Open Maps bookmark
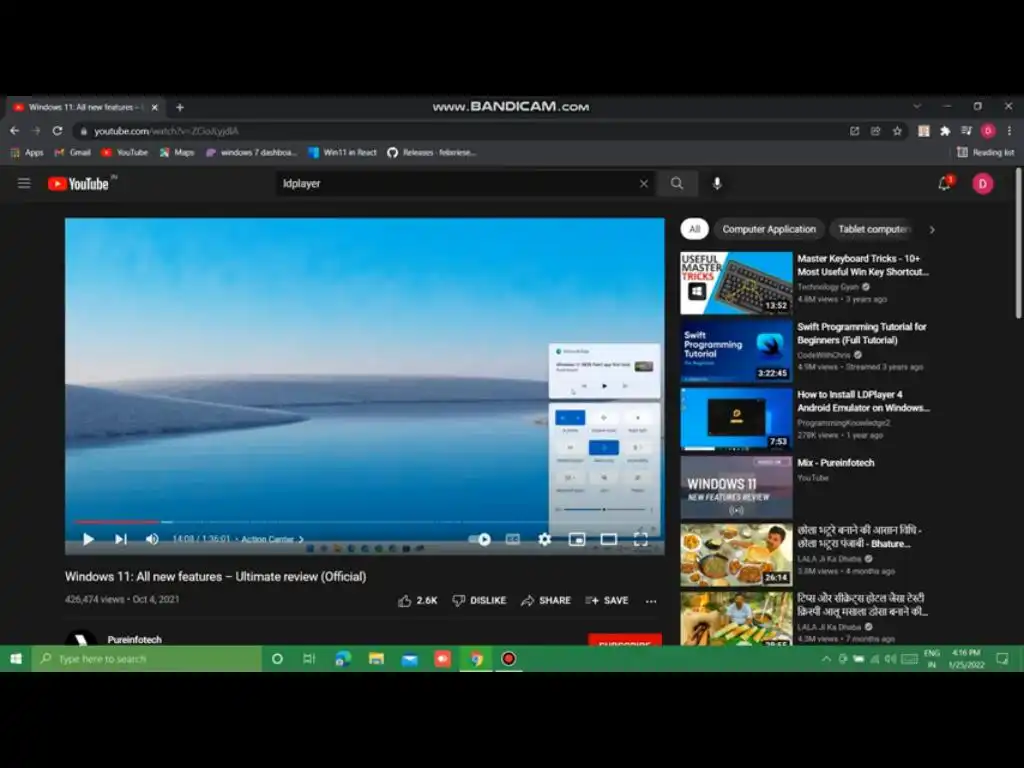This screenshot has height=768, width=1024. tap(177, 152)
